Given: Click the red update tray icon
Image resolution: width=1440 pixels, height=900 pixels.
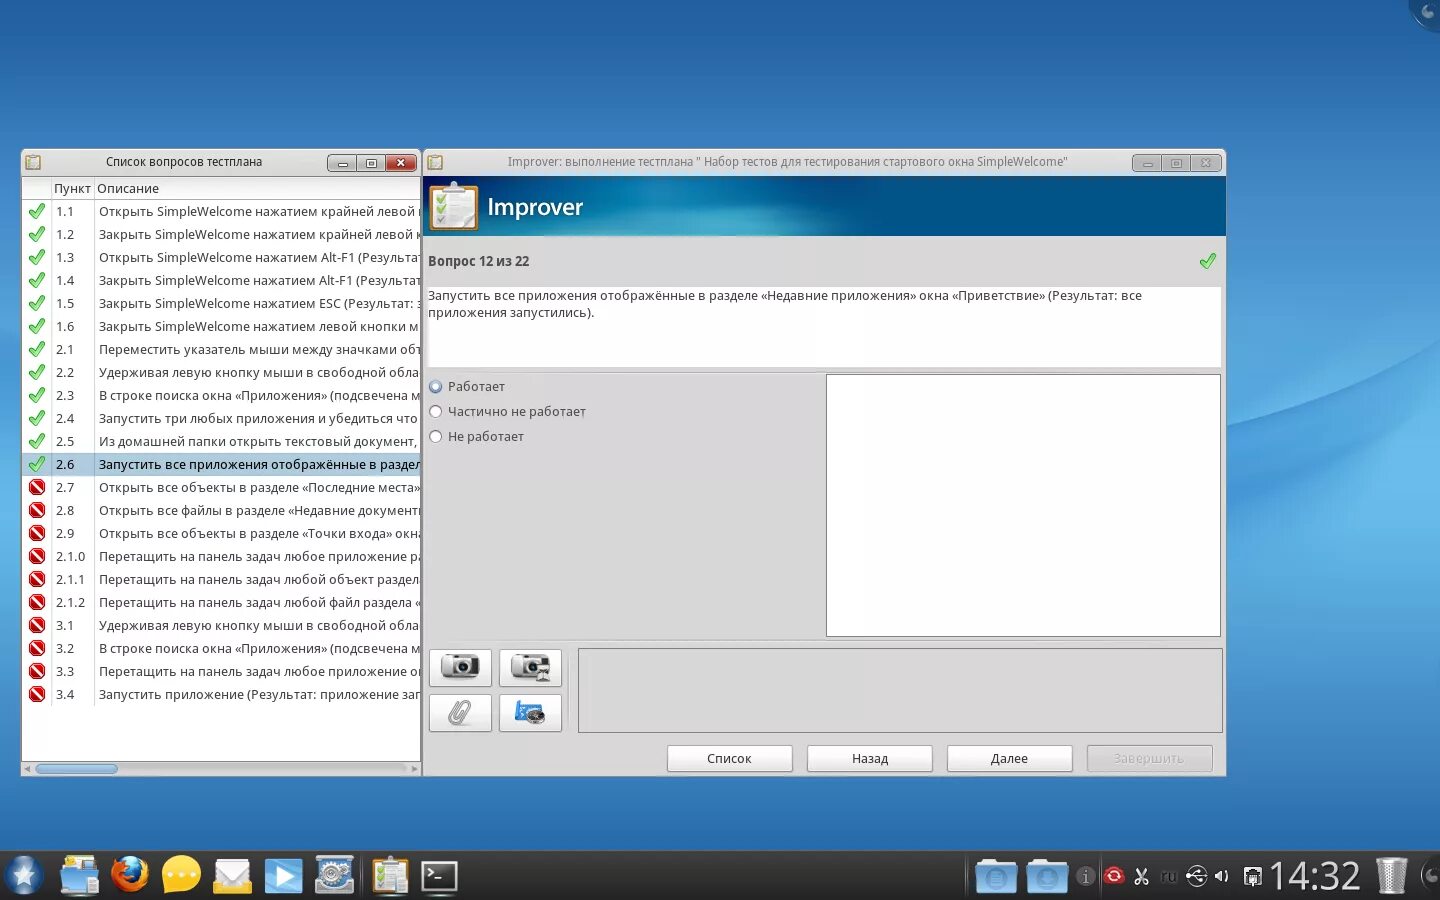Looking at the screenshot, I should [1113, 877].
